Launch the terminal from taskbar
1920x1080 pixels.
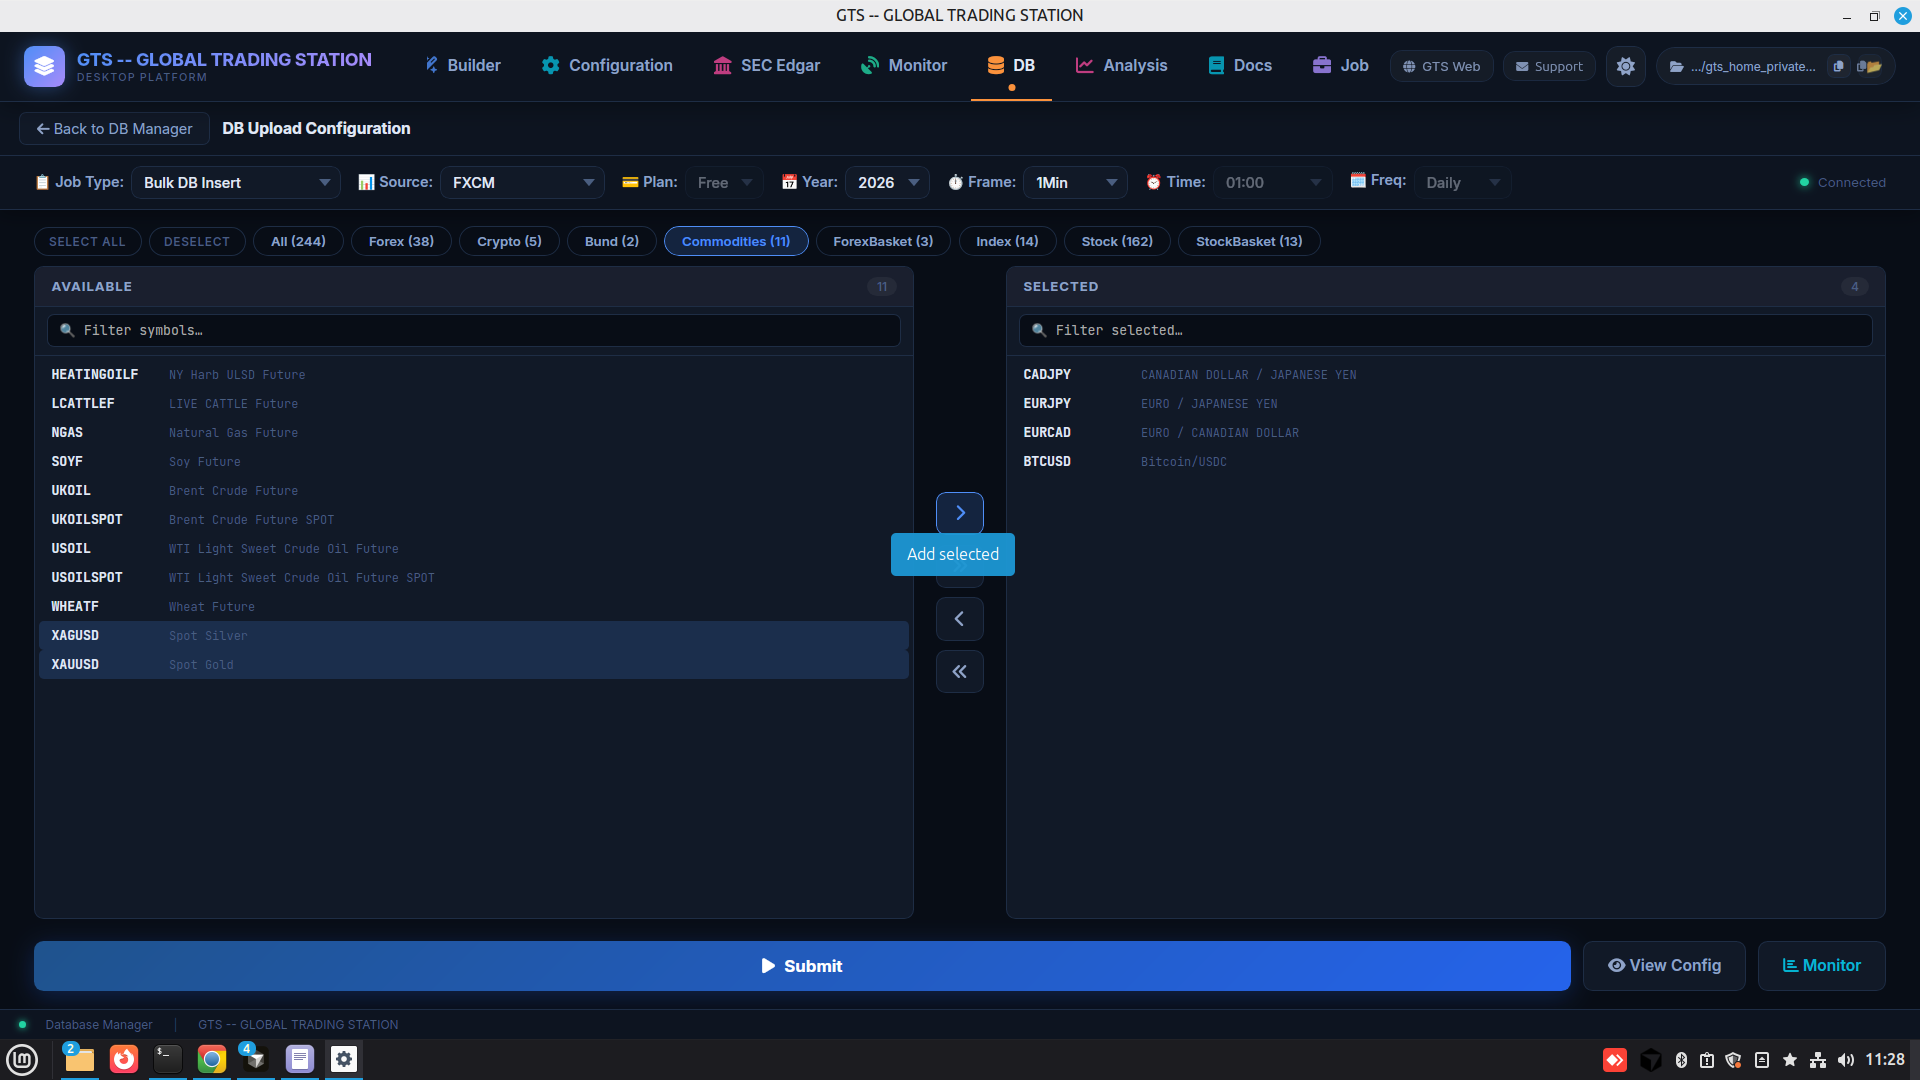[167, 1059]
